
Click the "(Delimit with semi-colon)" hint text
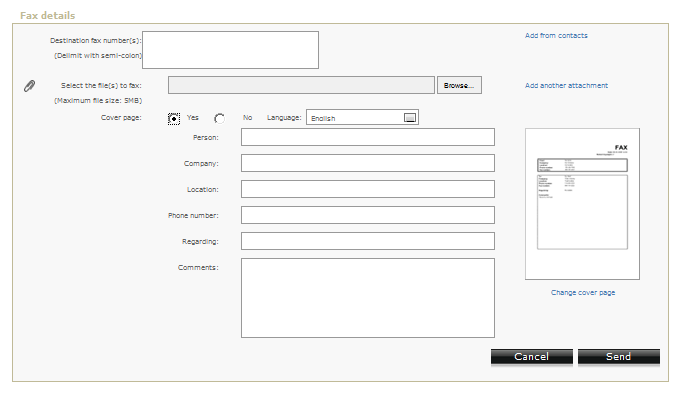tap(98, 55)
